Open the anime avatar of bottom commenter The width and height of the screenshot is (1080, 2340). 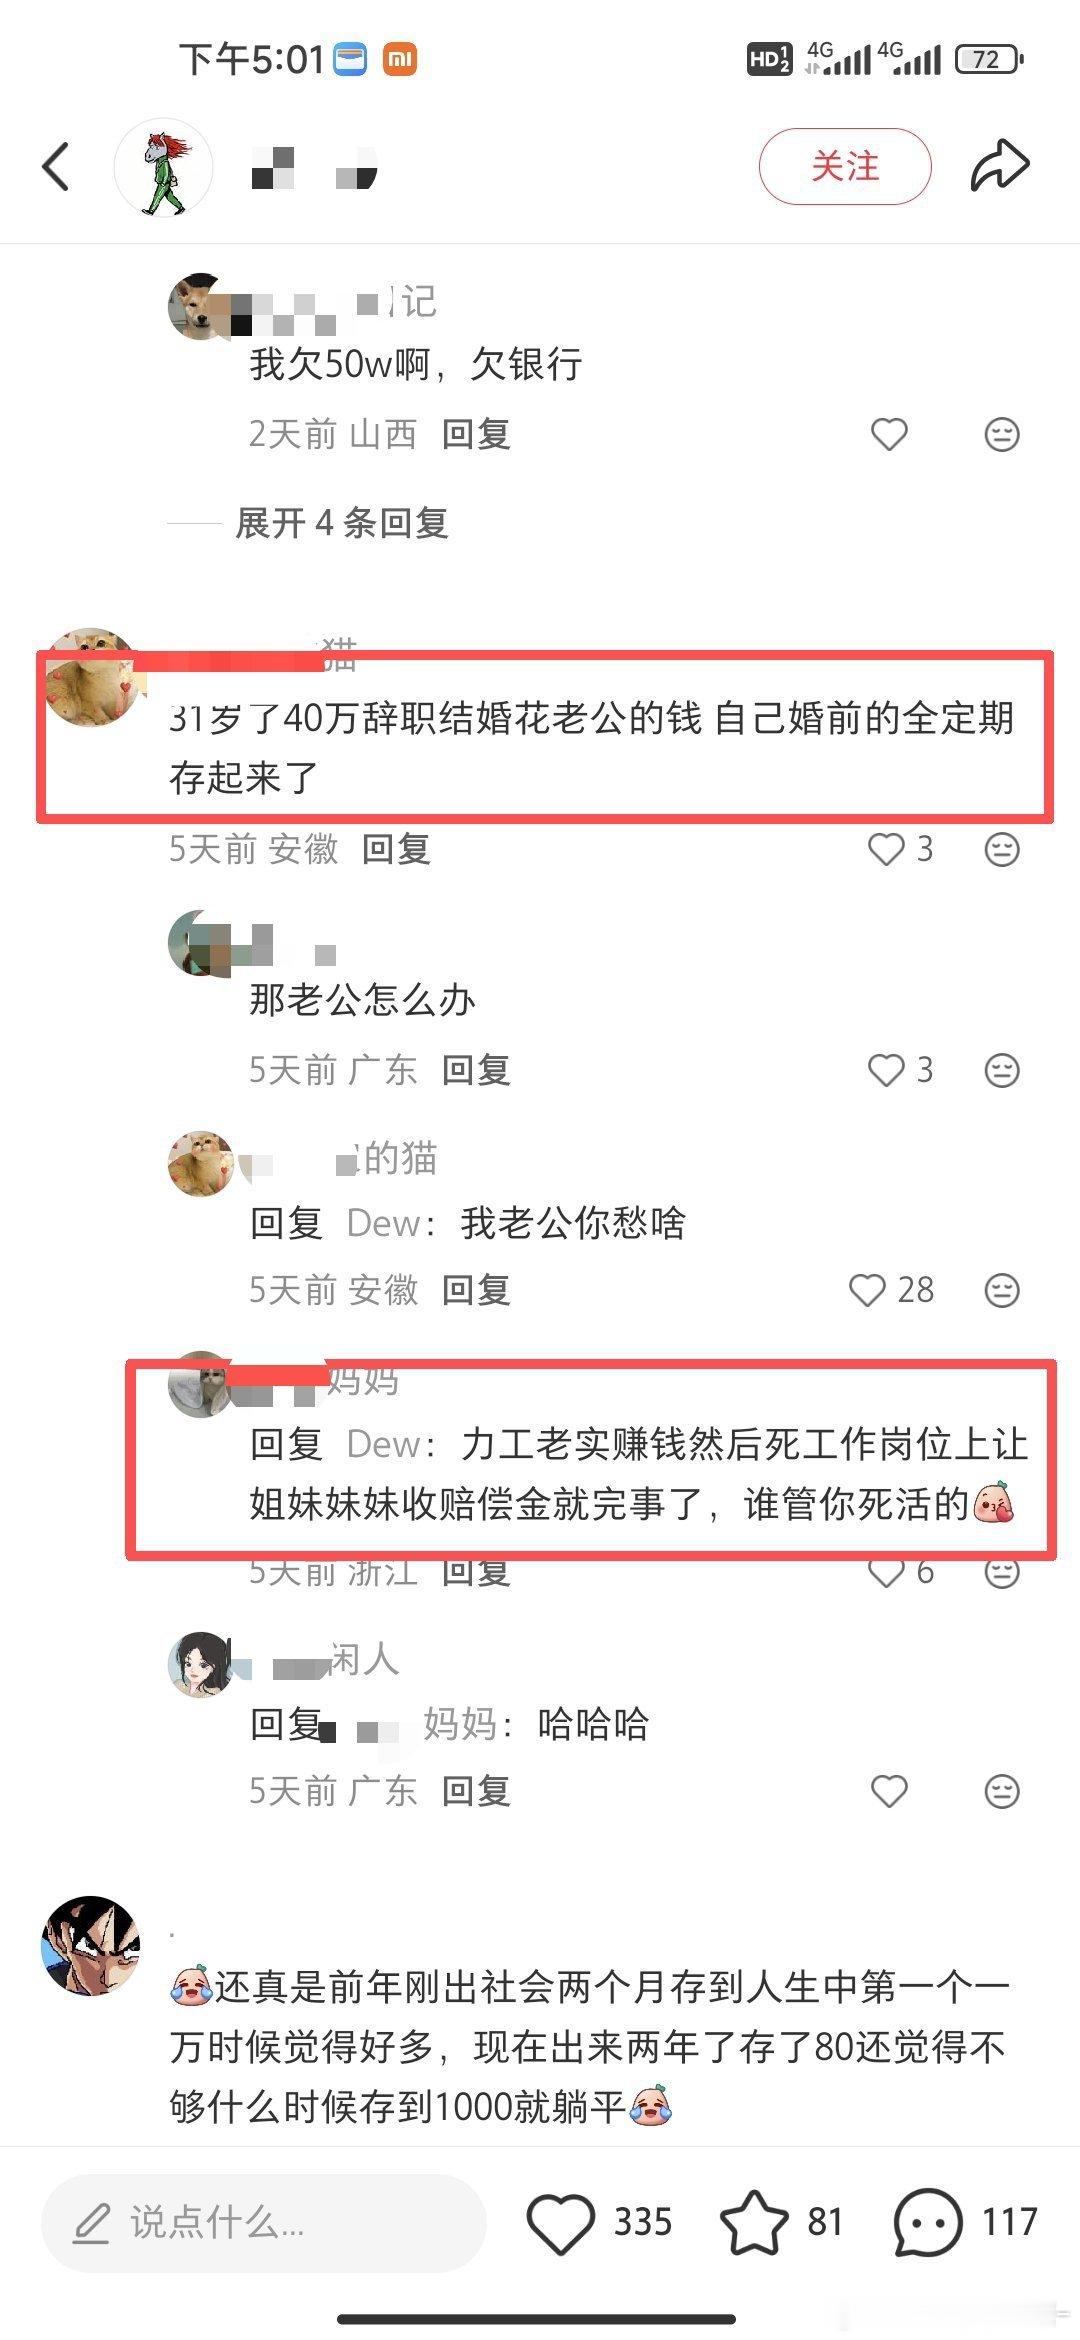[x=91, y=1945]
